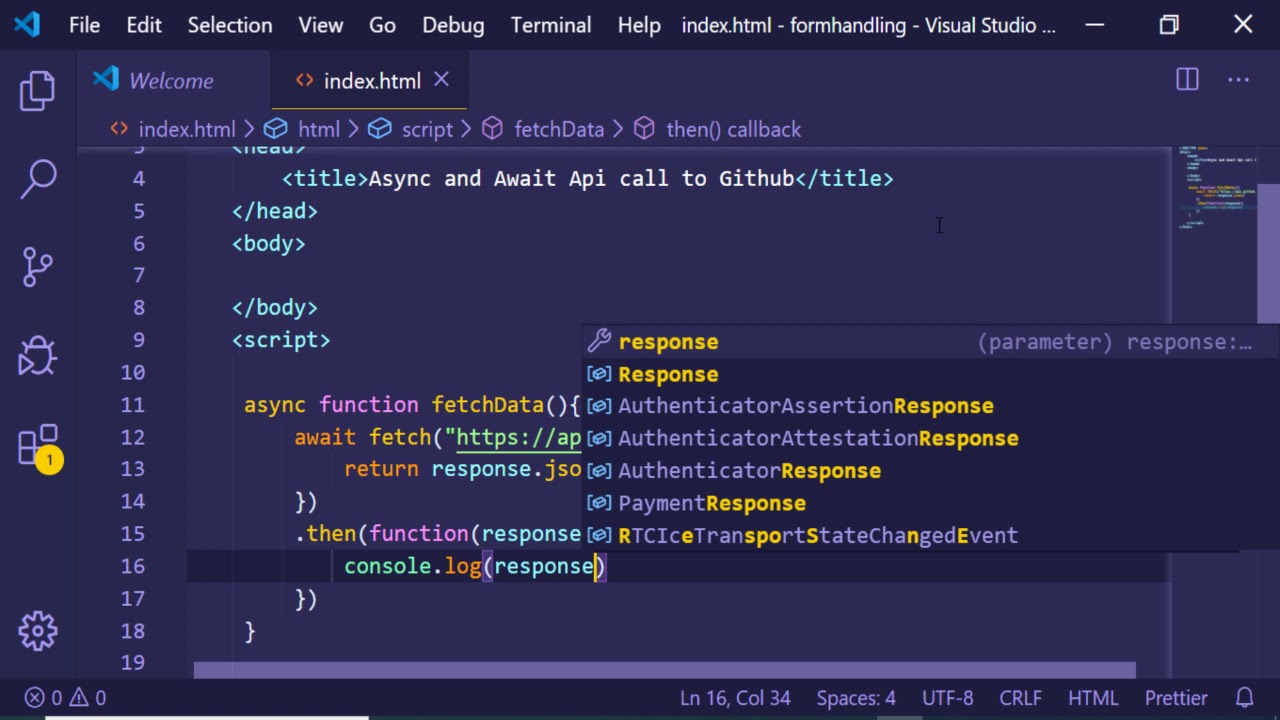Expand the fetchData breadcrumb dropdown
1280x720 pixels.
558,129
